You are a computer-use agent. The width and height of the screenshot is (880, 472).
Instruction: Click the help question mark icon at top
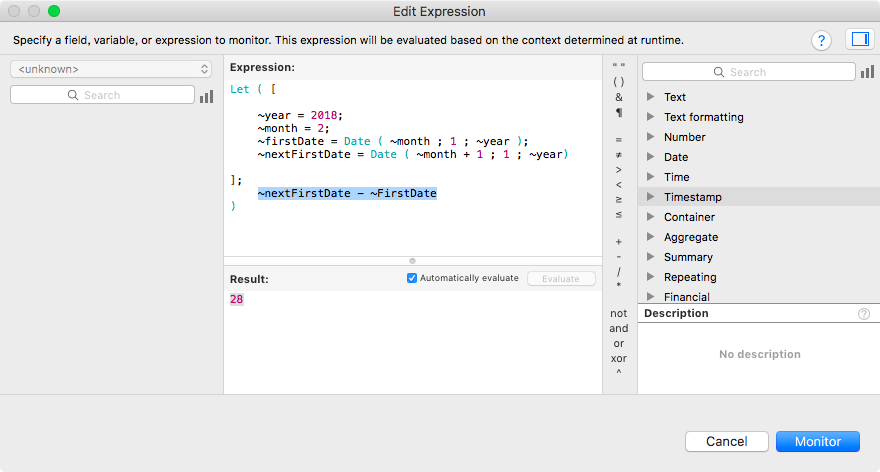[x=821, y=40]
